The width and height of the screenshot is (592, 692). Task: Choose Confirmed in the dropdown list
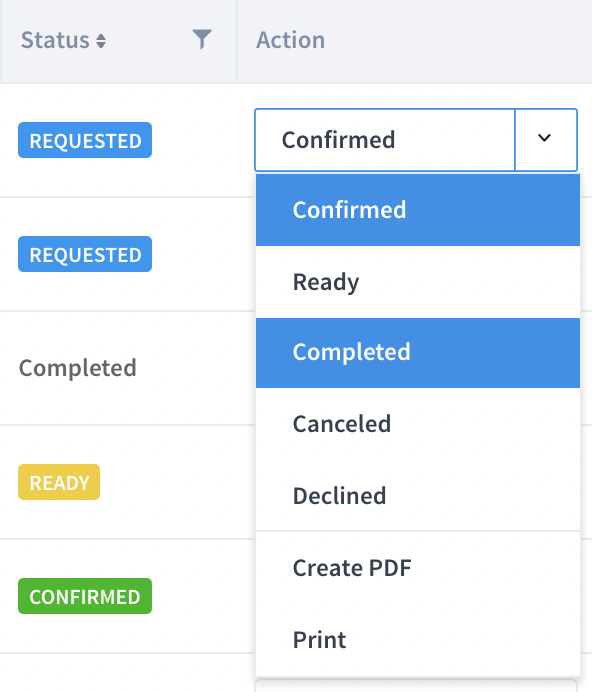click(x=418, y=210)
